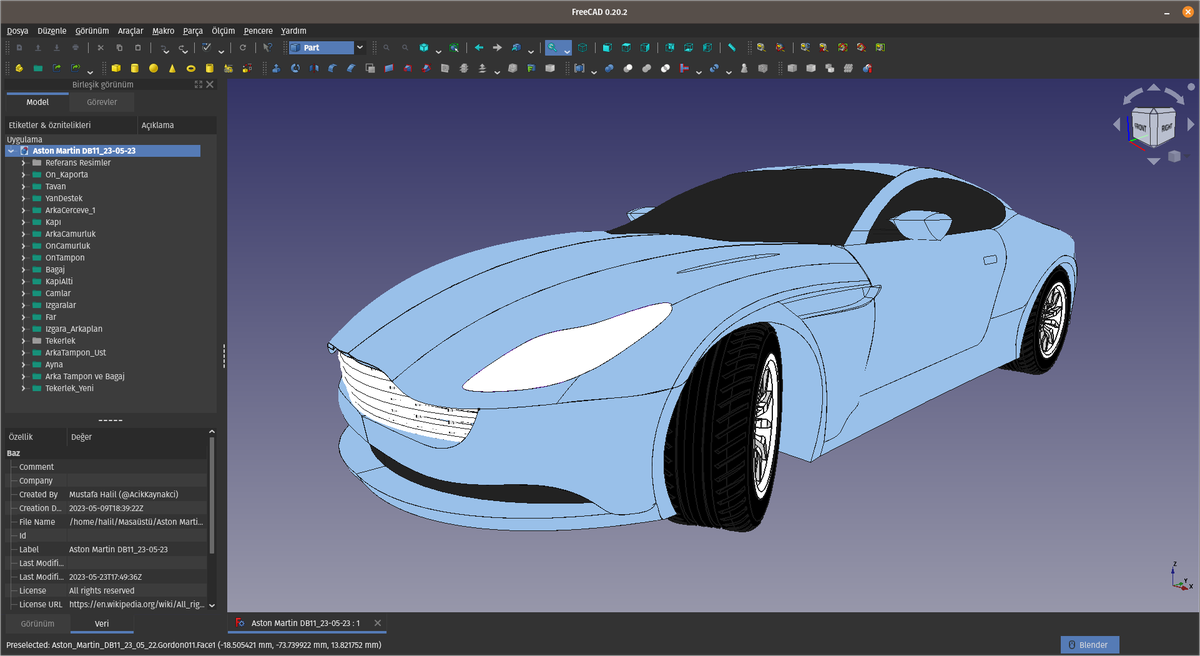Create a Torus primitive
This screenshot has width=1200, height=656.
(x=191, y=68)
